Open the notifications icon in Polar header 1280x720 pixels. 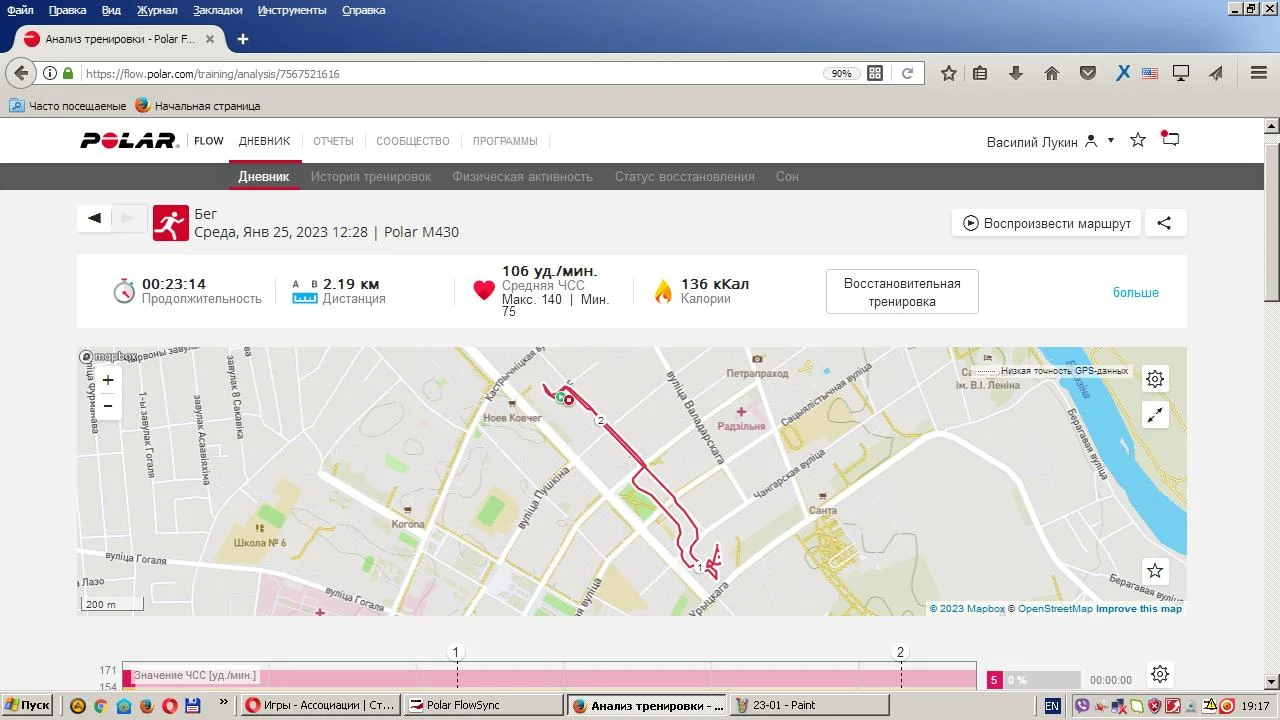pos(1169,140)
